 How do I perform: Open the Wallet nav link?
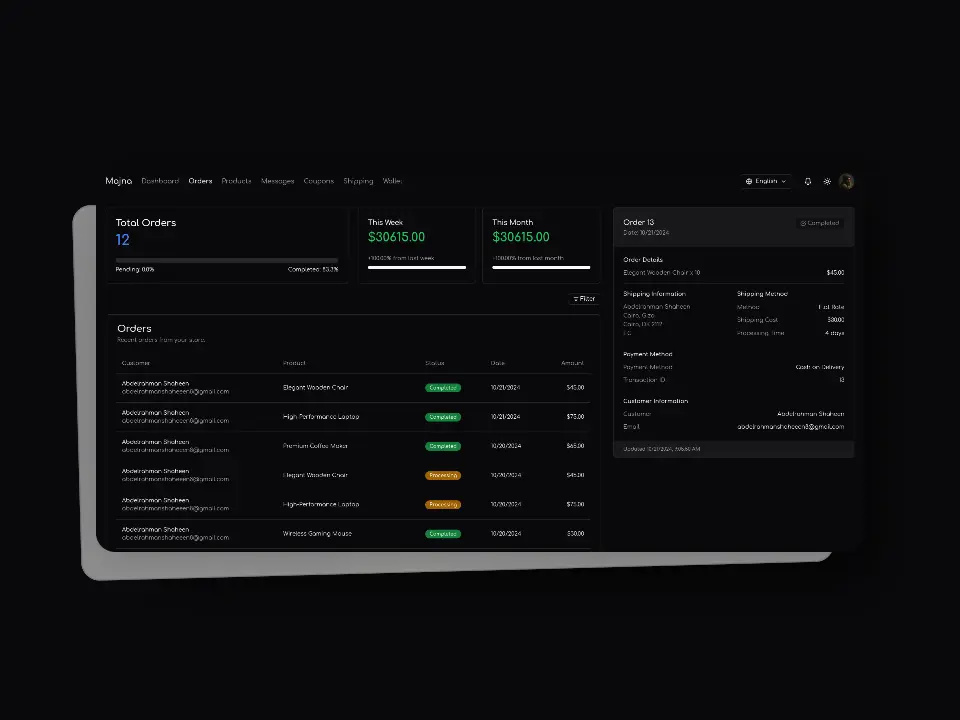[392, 181]
